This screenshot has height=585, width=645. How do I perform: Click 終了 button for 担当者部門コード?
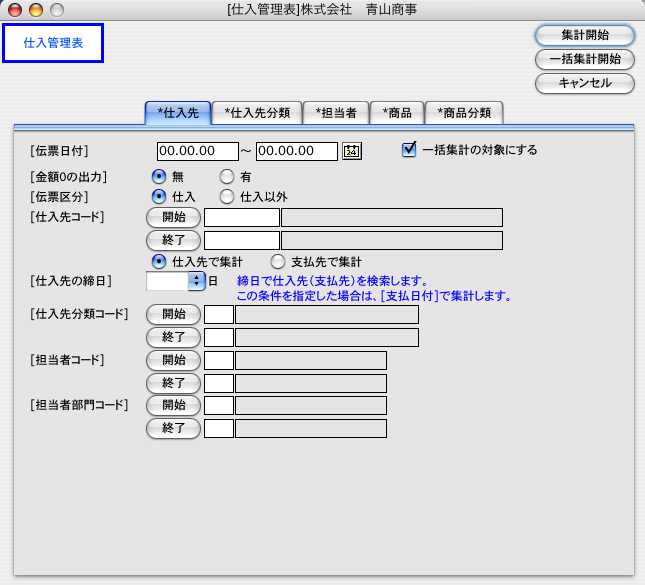[174, 428]
